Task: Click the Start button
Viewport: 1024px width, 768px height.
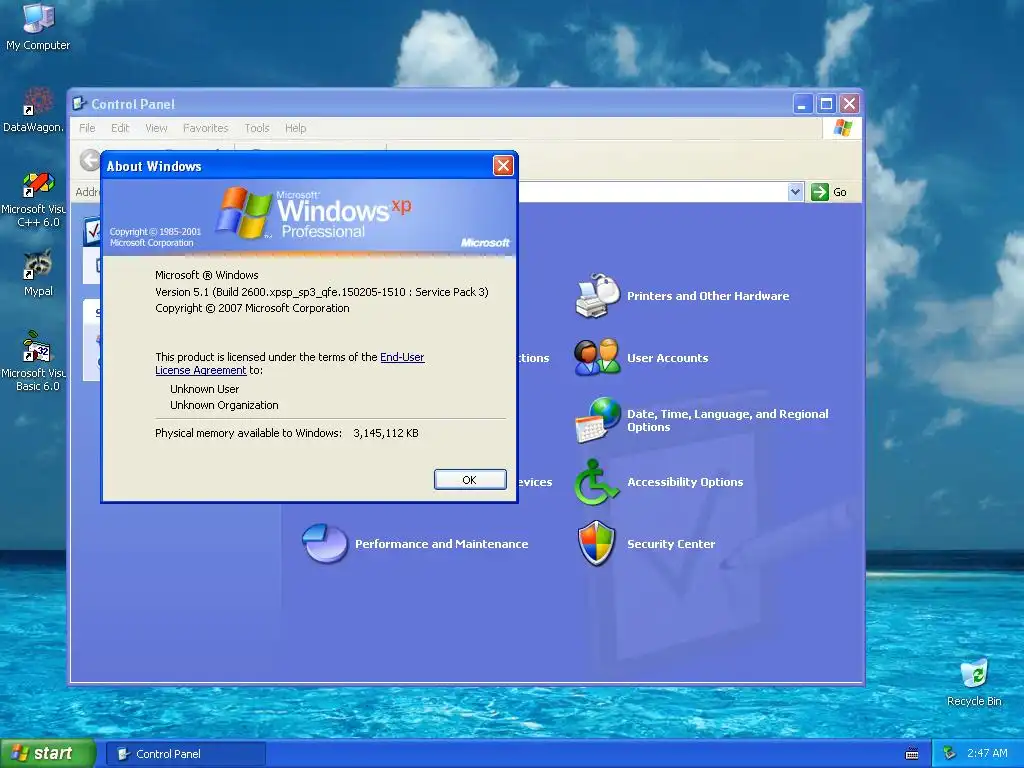Action: 48,754
